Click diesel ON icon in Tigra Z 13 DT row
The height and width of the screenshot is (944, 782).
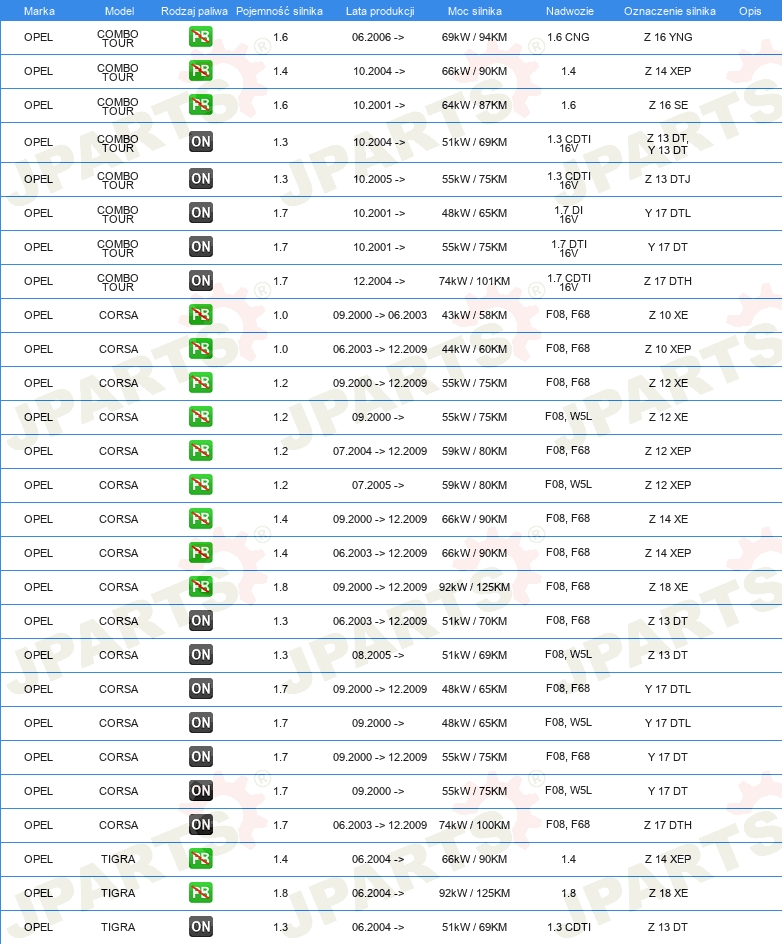point(200,927)
